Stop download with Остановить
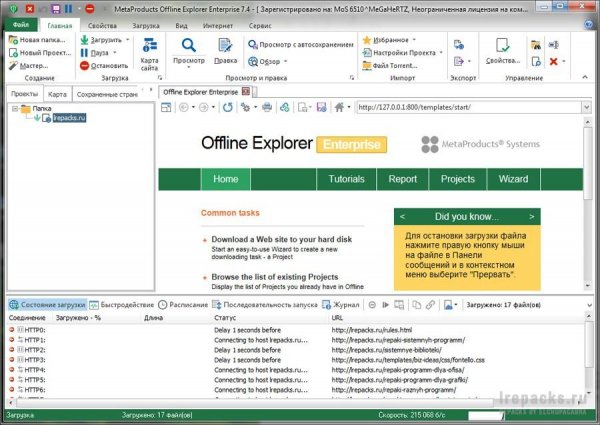Image resolution: width=600 pixels, height=425 pixels. [x=104, y=66]
